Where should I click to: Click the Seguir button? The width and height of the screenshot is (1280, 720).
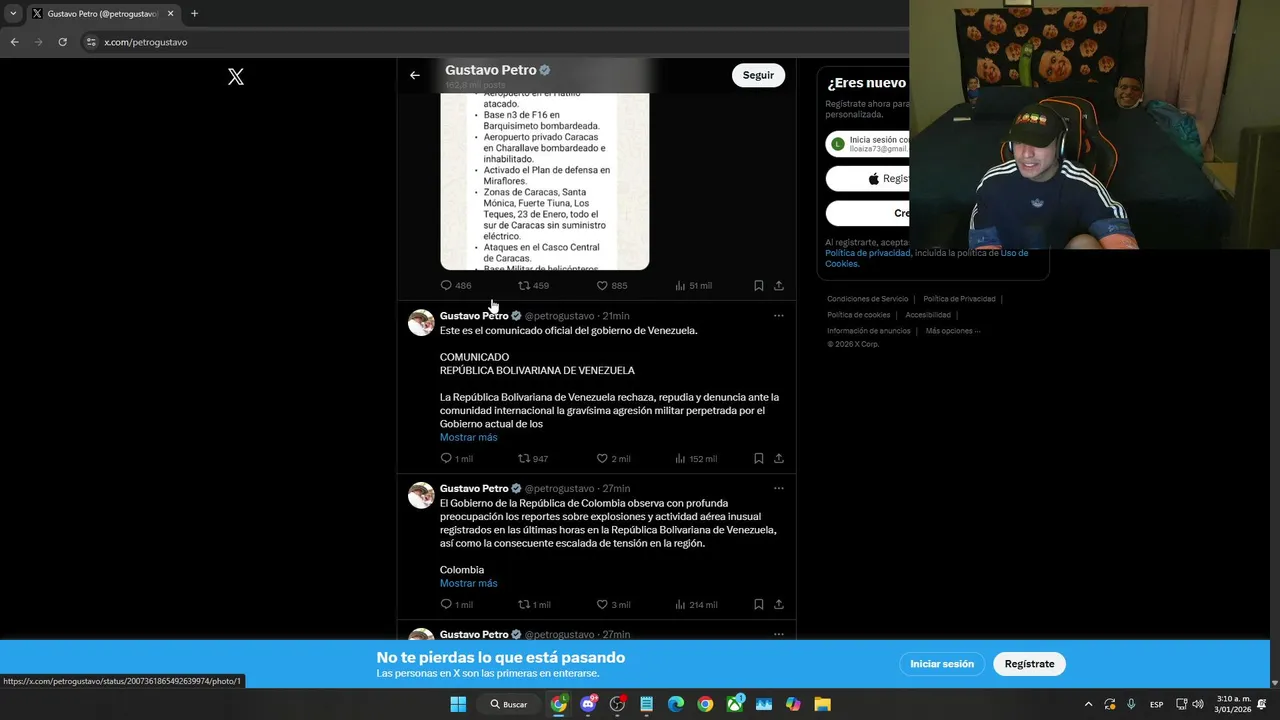coord(758,75)
